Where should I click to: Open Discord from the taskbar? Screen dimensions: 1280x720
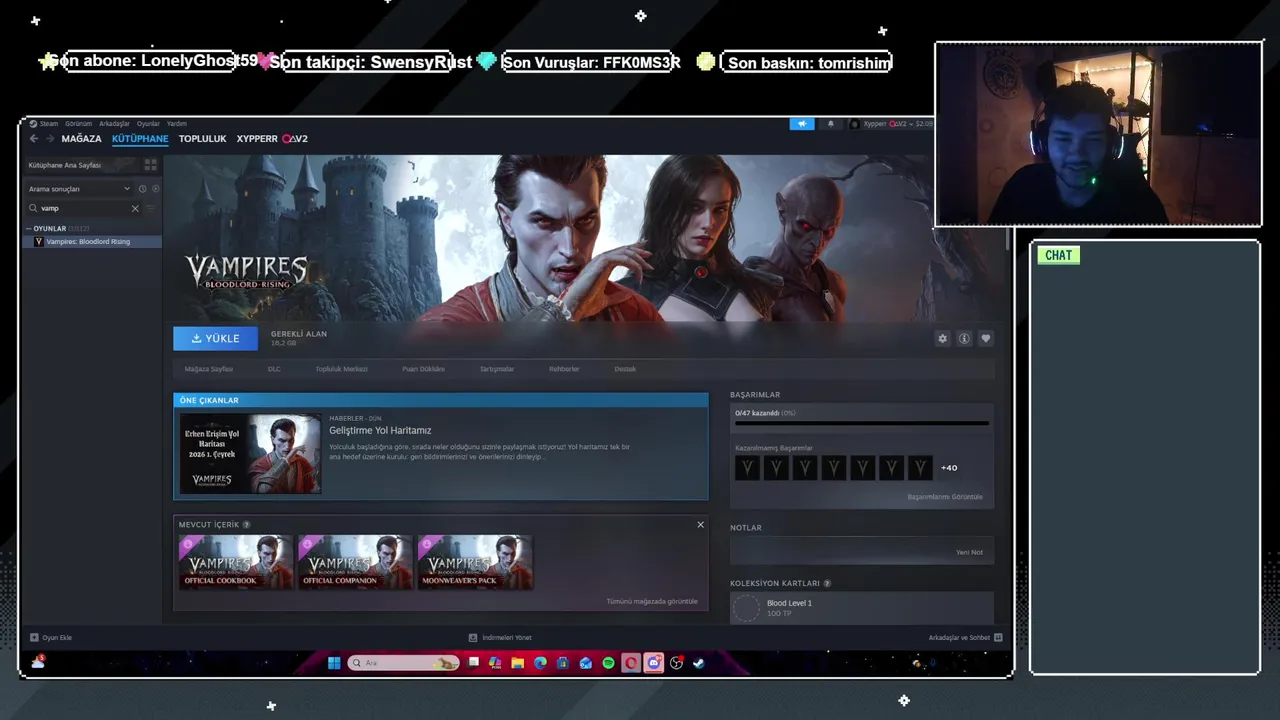654,663
